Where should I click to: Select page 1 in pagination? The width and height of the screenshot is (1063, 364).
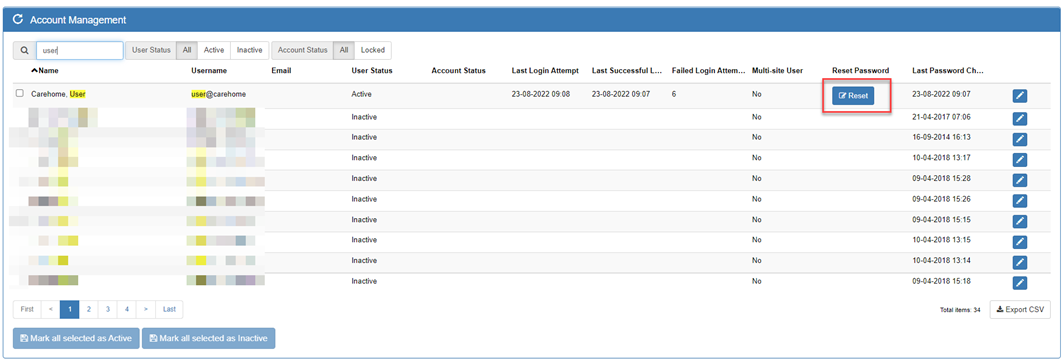coord(69,309)
